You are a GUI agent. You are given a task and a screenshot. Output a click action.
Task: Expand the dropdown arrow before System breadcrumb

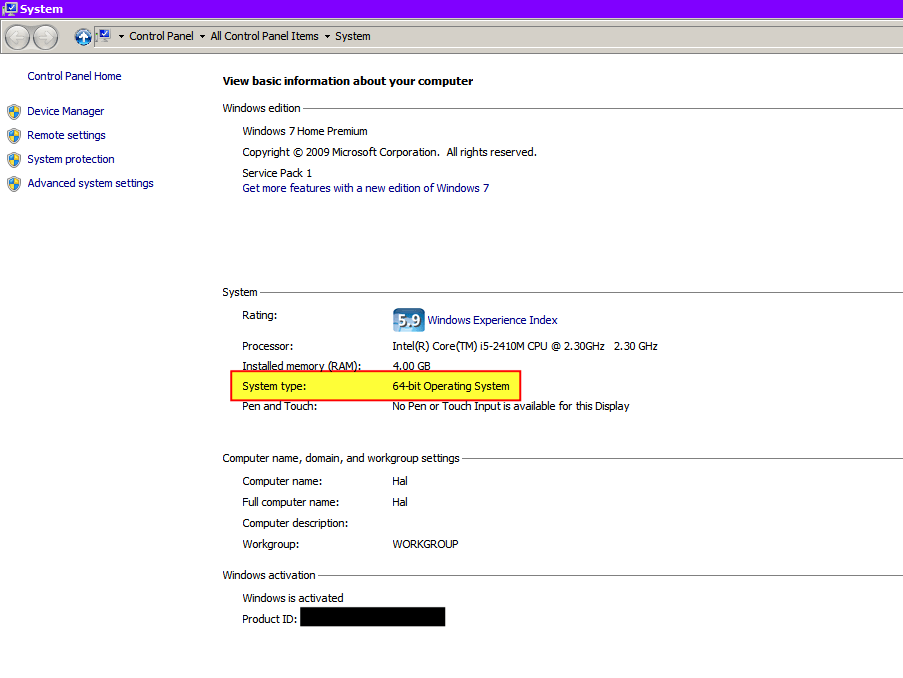tap(326, 37)
